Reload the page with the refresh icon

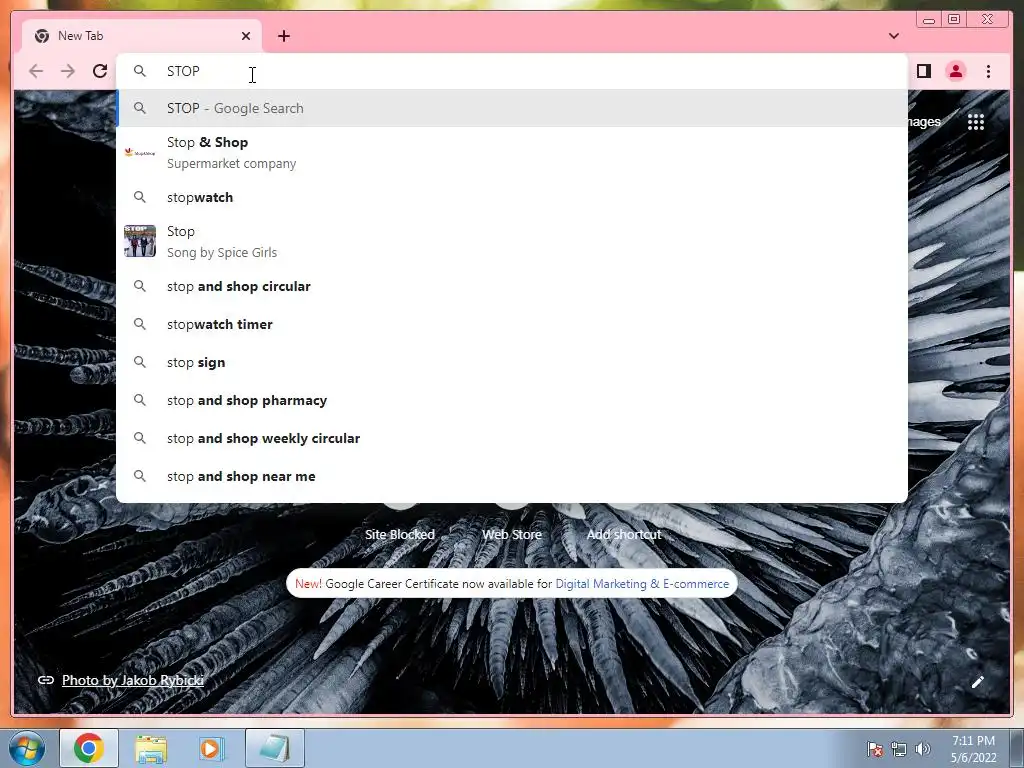coord(100,71)
